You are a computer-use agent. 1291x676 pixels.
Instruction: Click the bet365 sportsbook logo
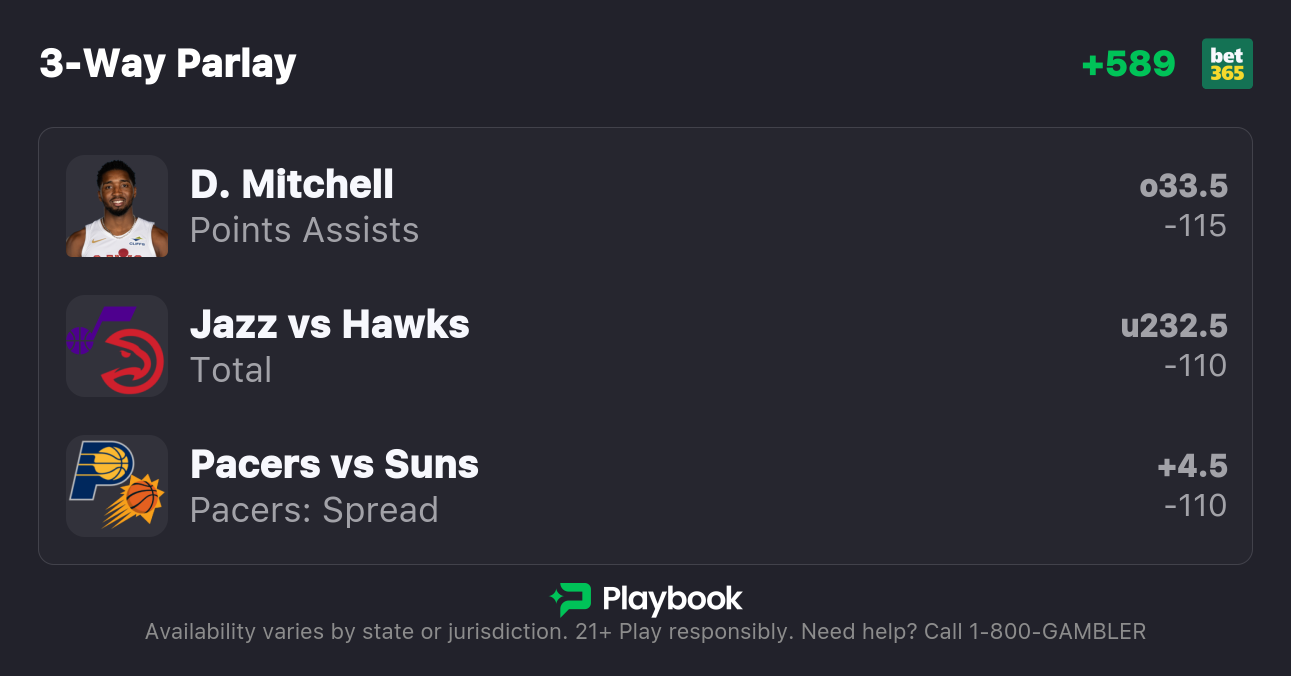[1227, 64]
